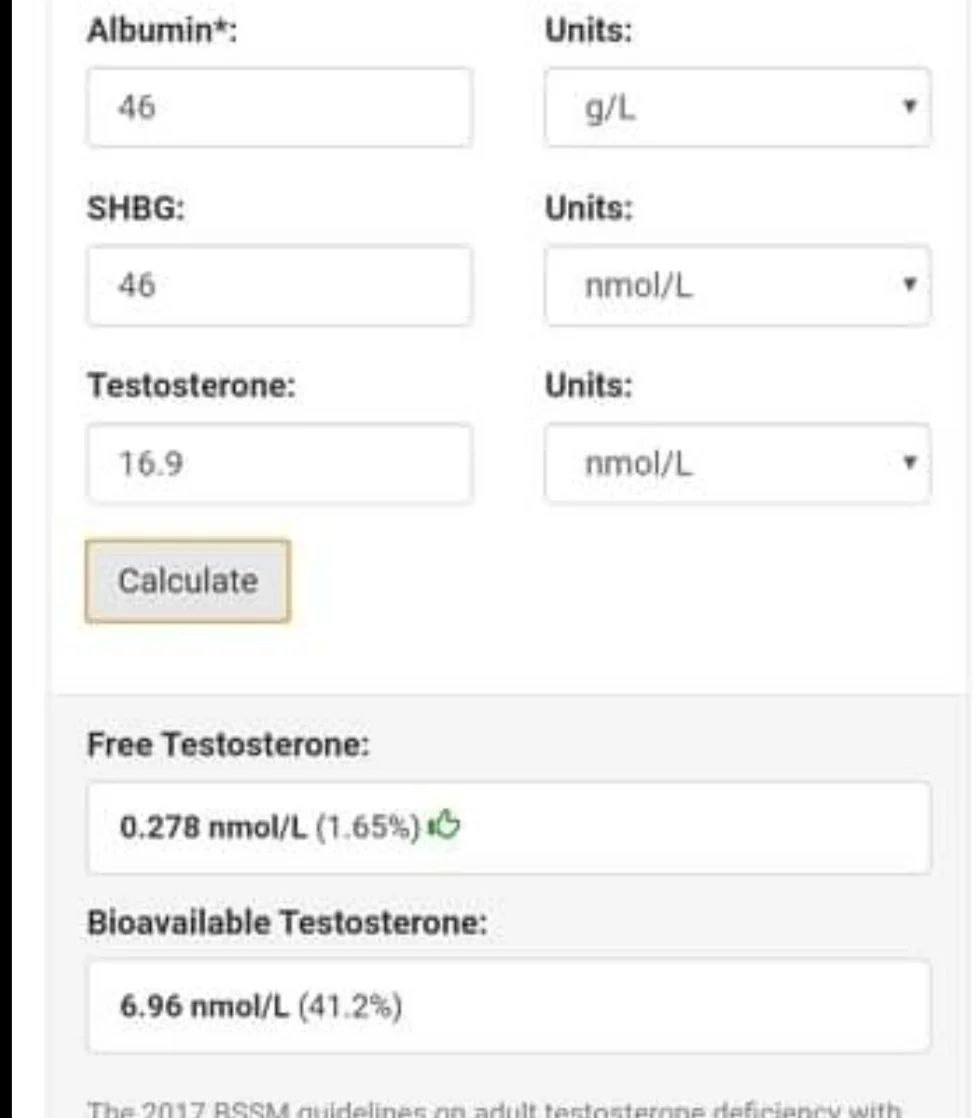Click the Units label above g/L
This screenshot has width=978, height=1118.
pos(589,31)
